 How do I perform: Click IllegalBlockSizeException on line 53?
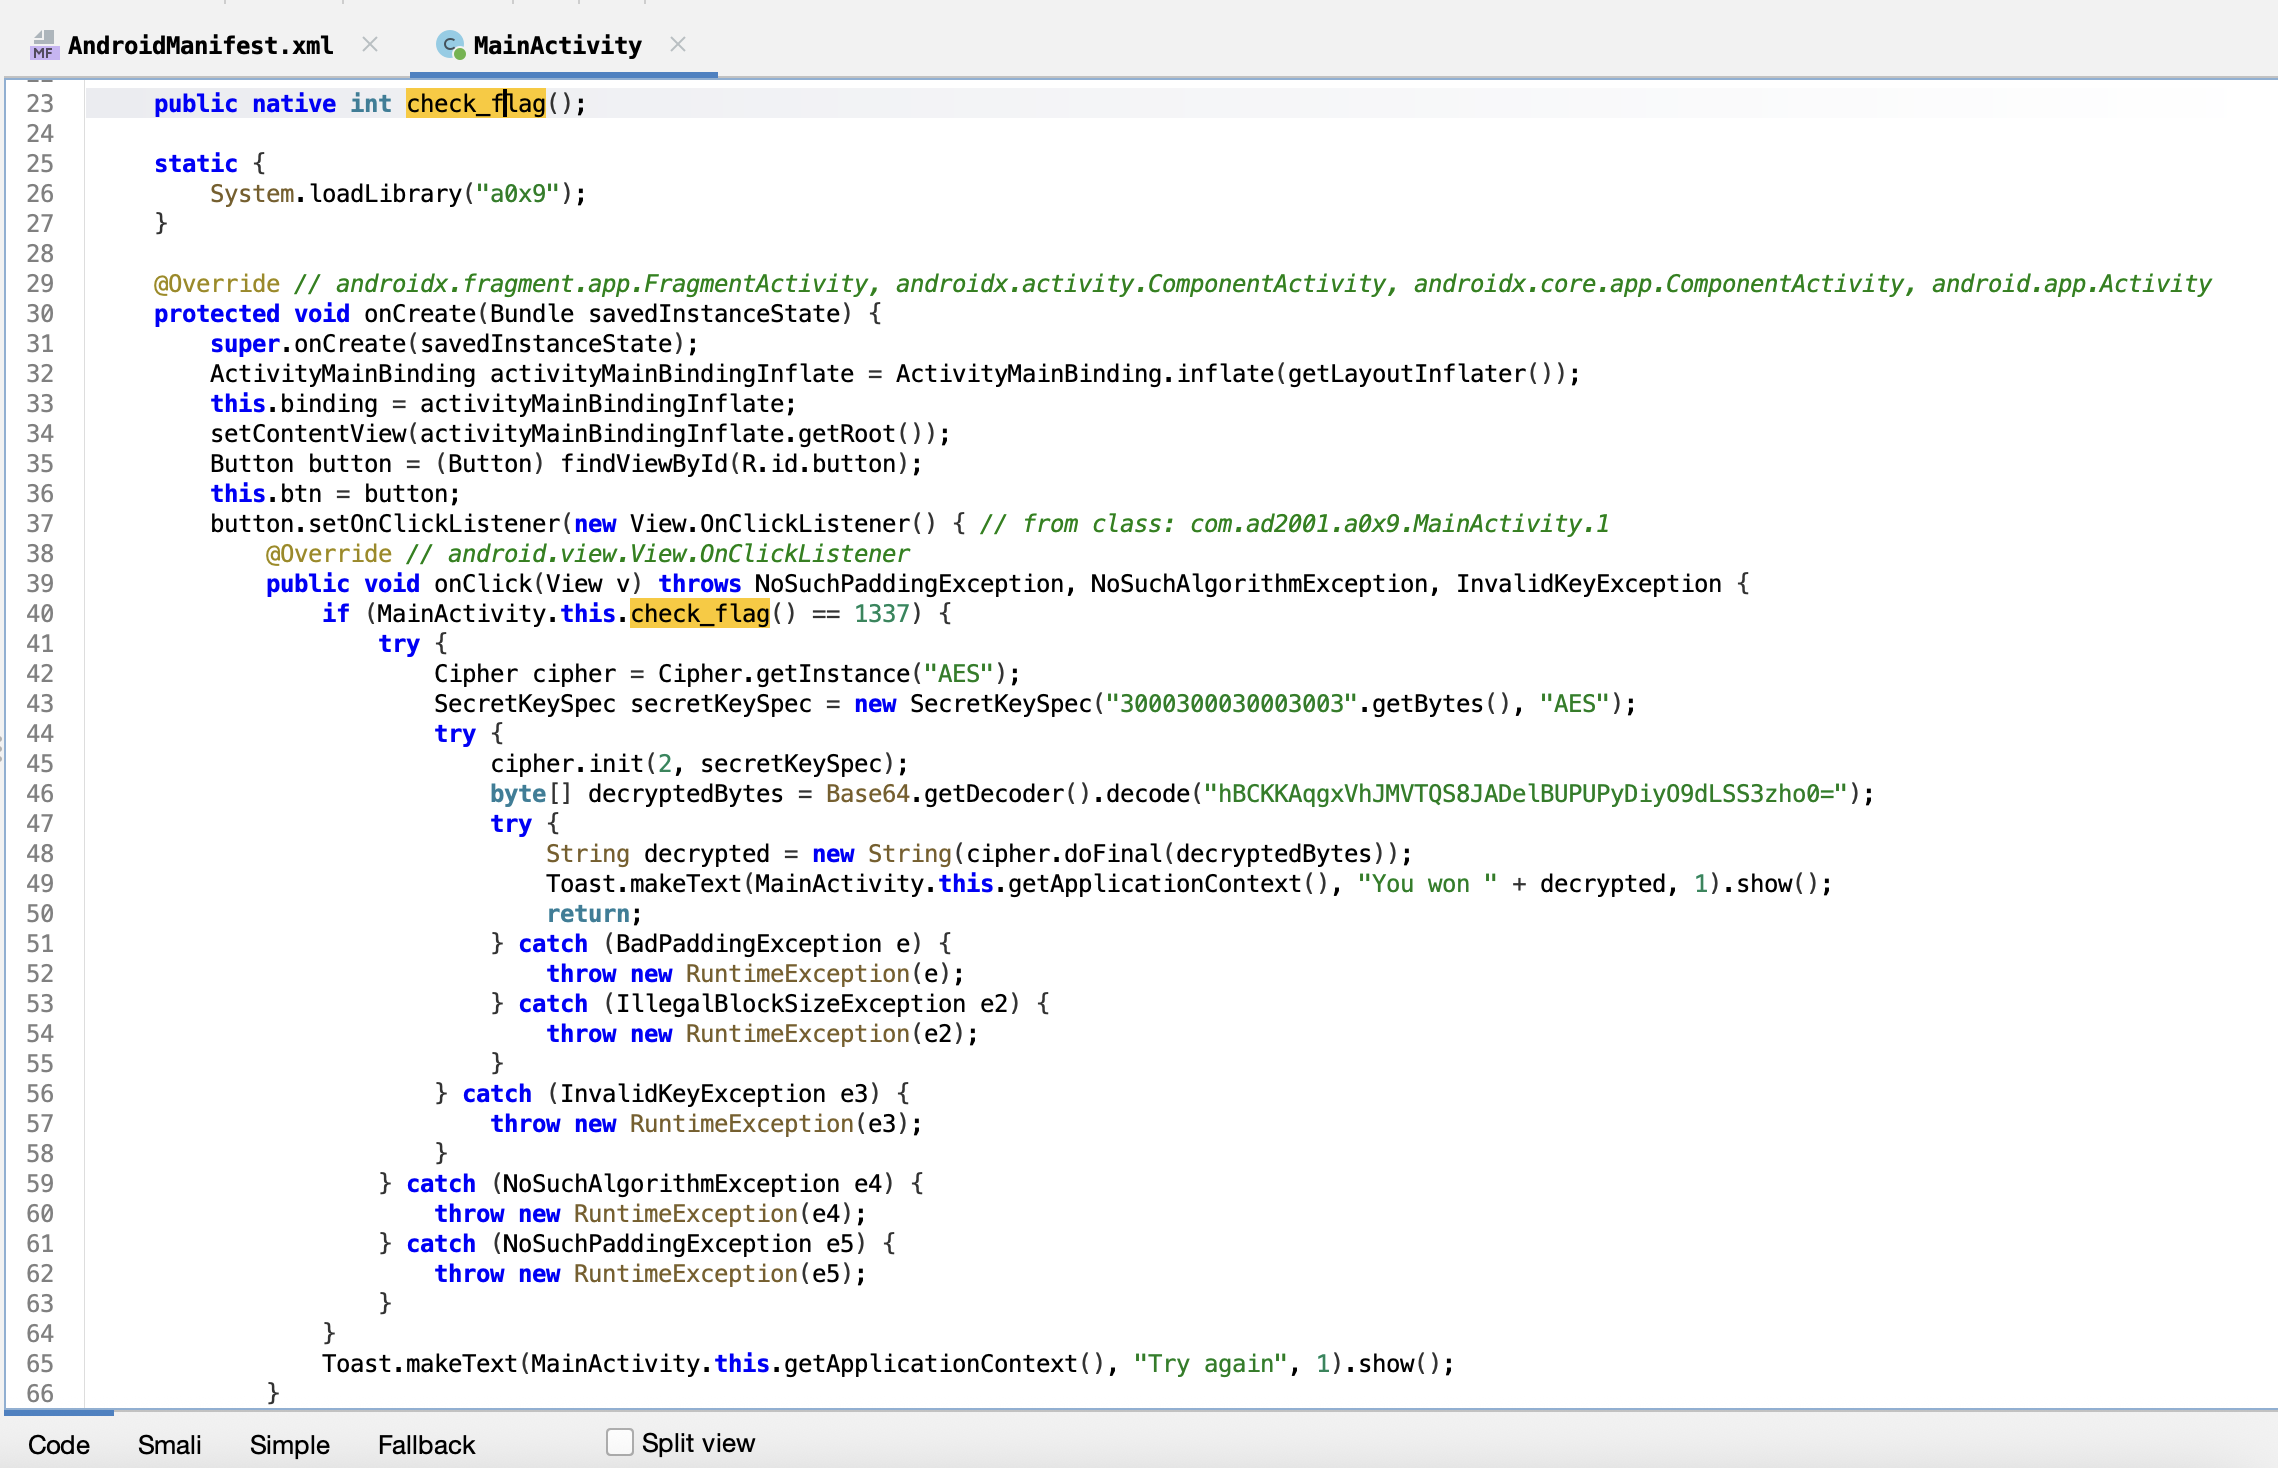(x=791, y=1004)
